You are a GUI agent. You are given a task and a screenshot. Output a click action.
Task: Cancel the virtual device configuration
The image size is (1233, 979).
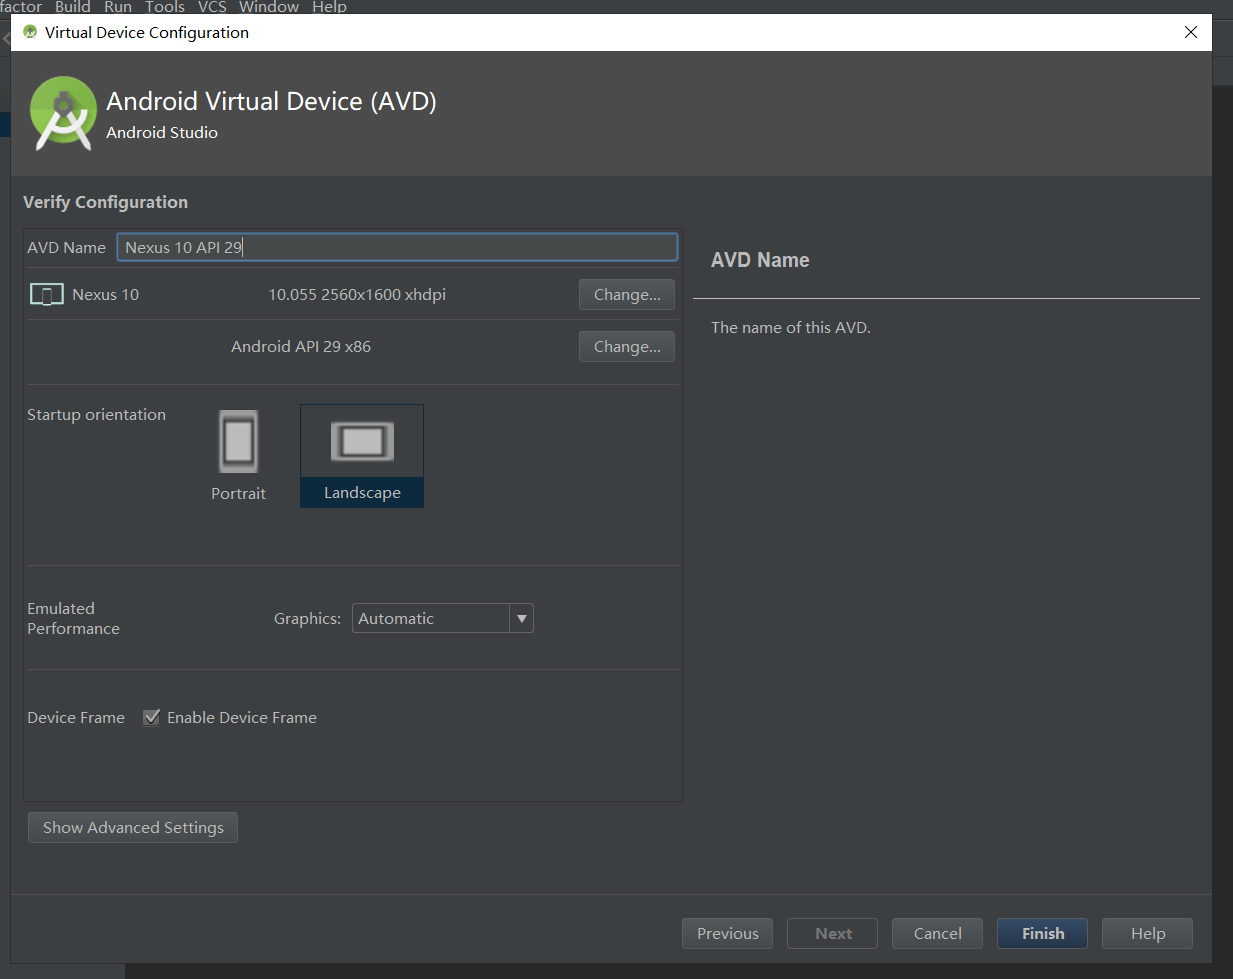click(938, 933)
